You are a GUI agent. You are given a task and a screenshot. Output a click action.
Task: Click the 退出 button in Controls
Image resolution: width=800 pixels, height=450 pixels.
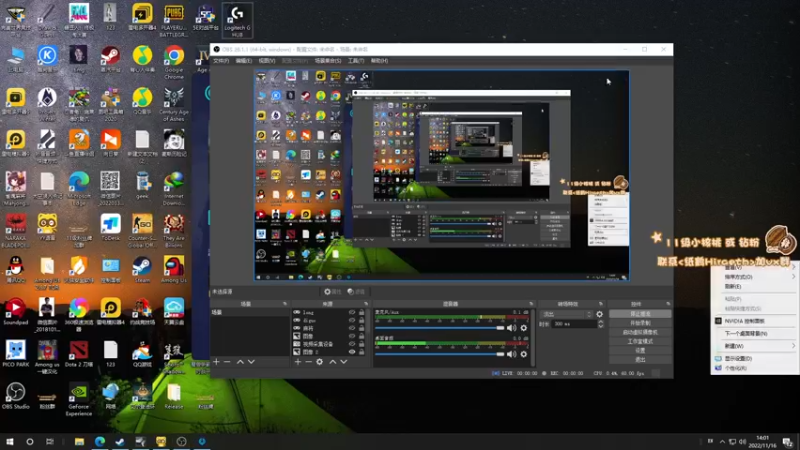[640, 360]
